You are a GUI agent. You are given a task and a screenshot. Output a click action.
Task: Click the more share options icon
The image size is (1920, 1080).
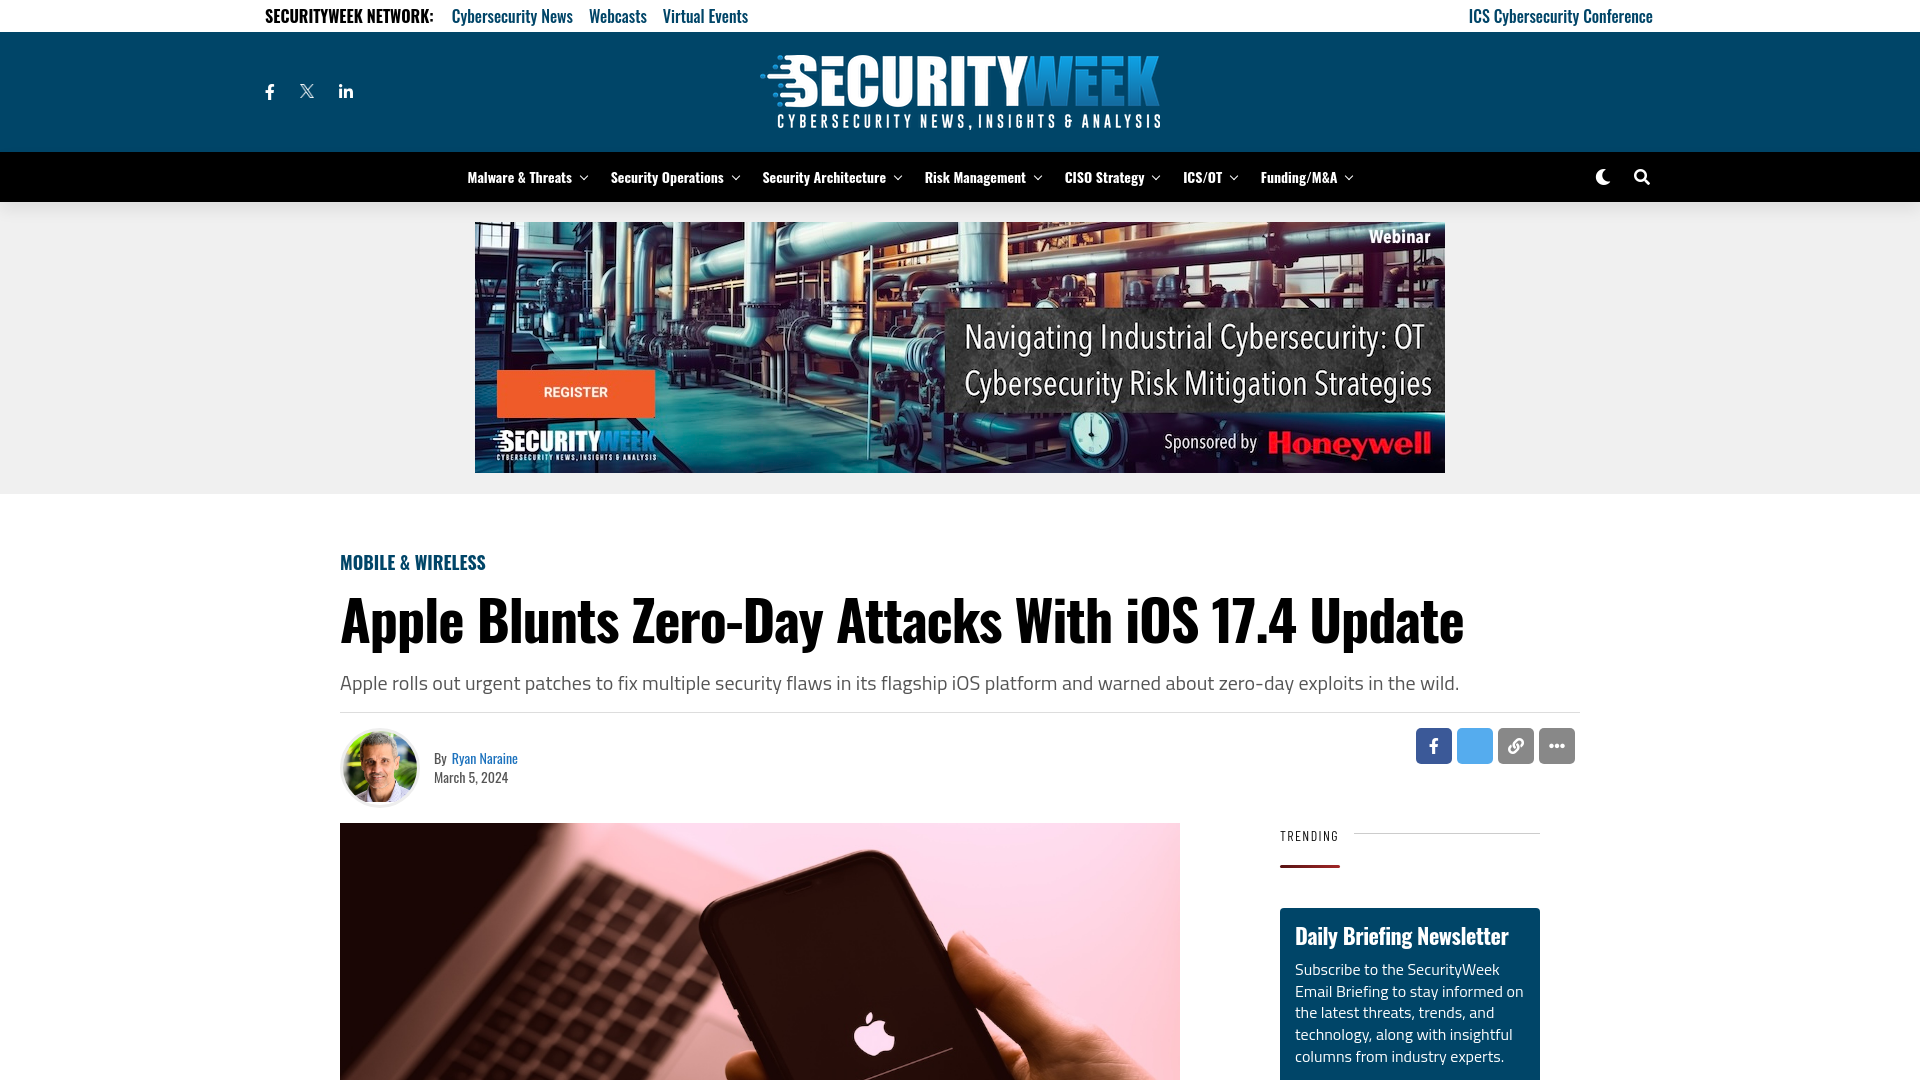click(1556, 745)
